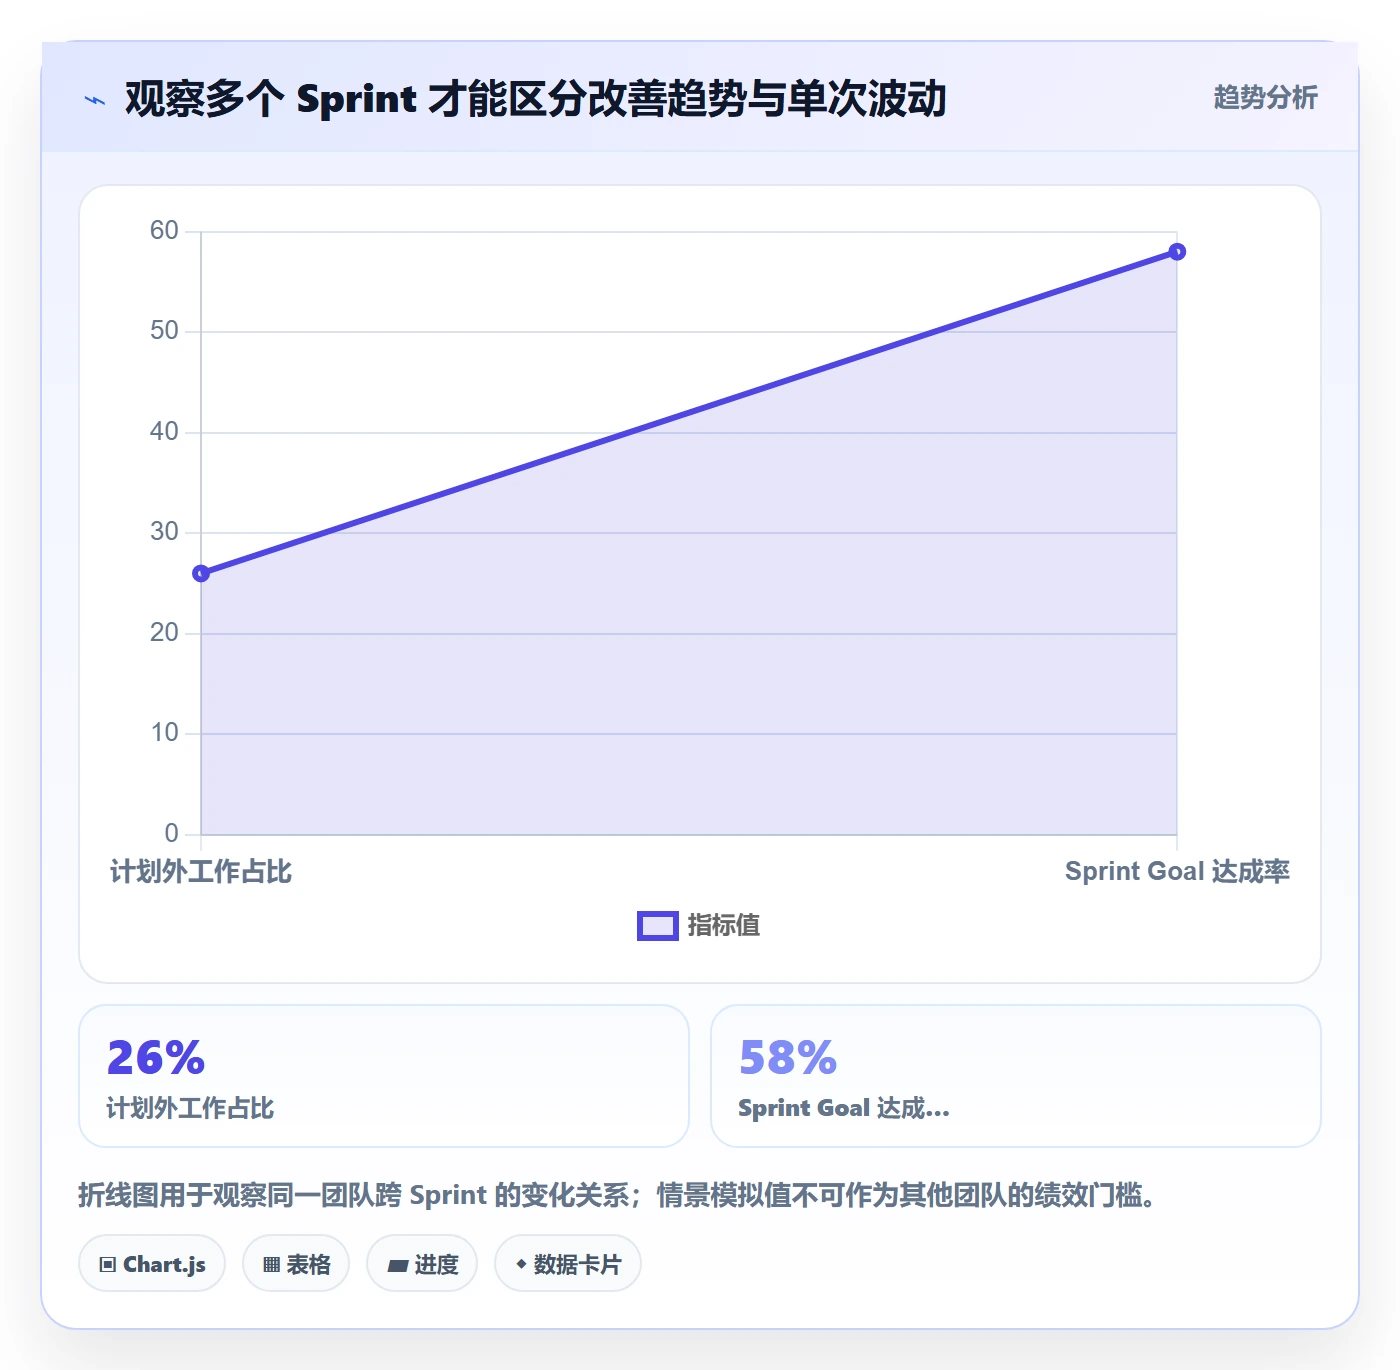This screenshot has height=1370, width=1400.
Task: Click the x-axis label Sprint Goal 达成率
Action: 1177,872
